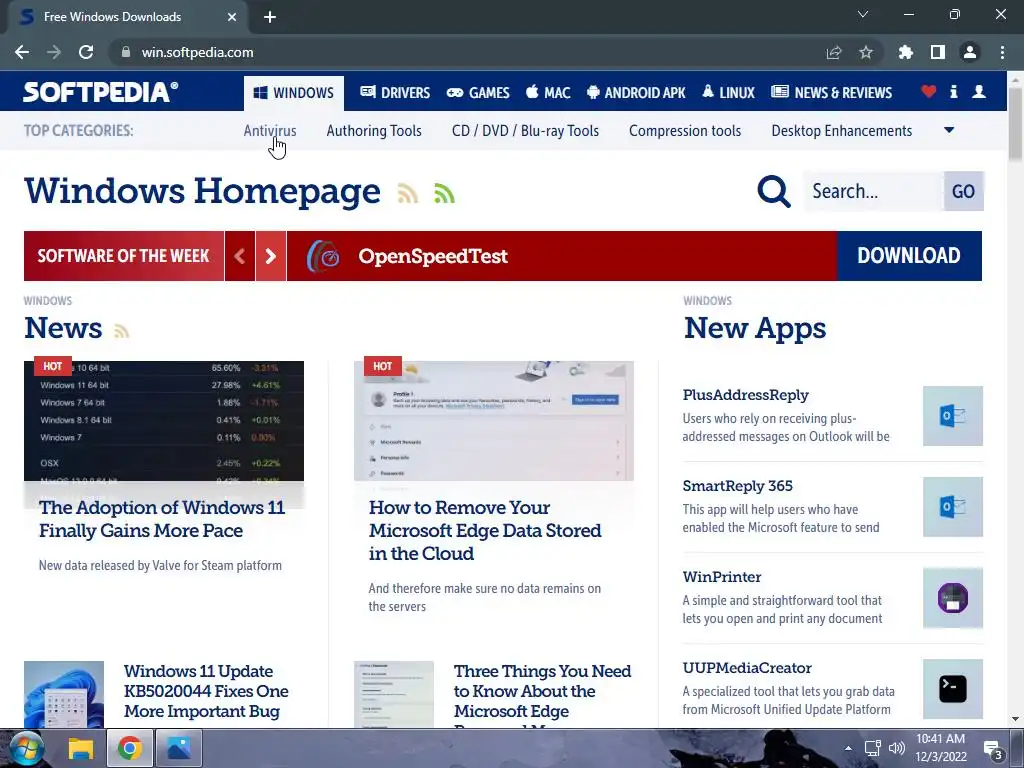Open the PlusAddressReply Outlook icon

click(953, 416)
